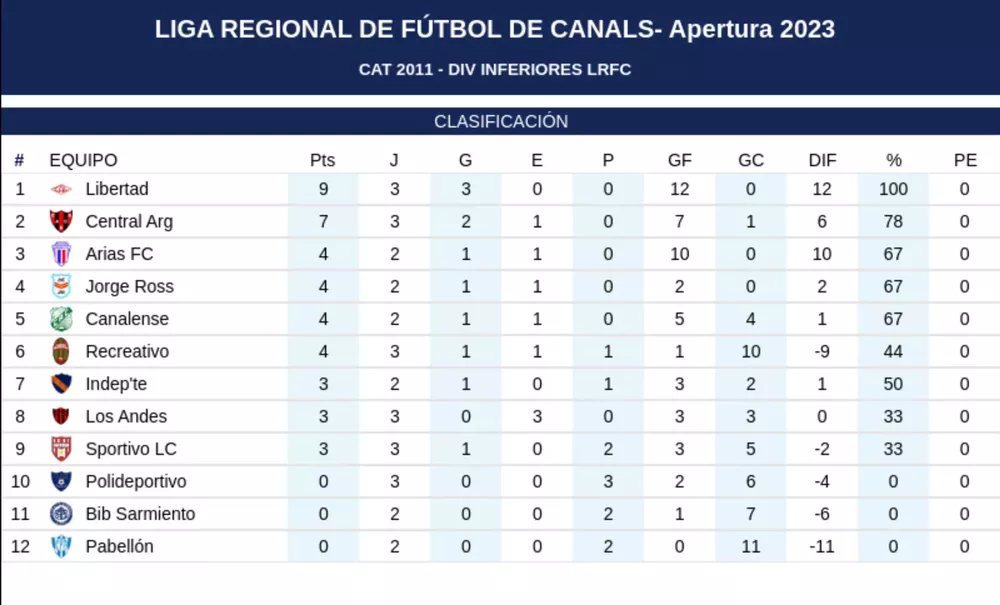Viewport: 1000px width, 605px height.
Task: Select the CLASIFICACIÓN section header
Action: [x=500, y=122]
